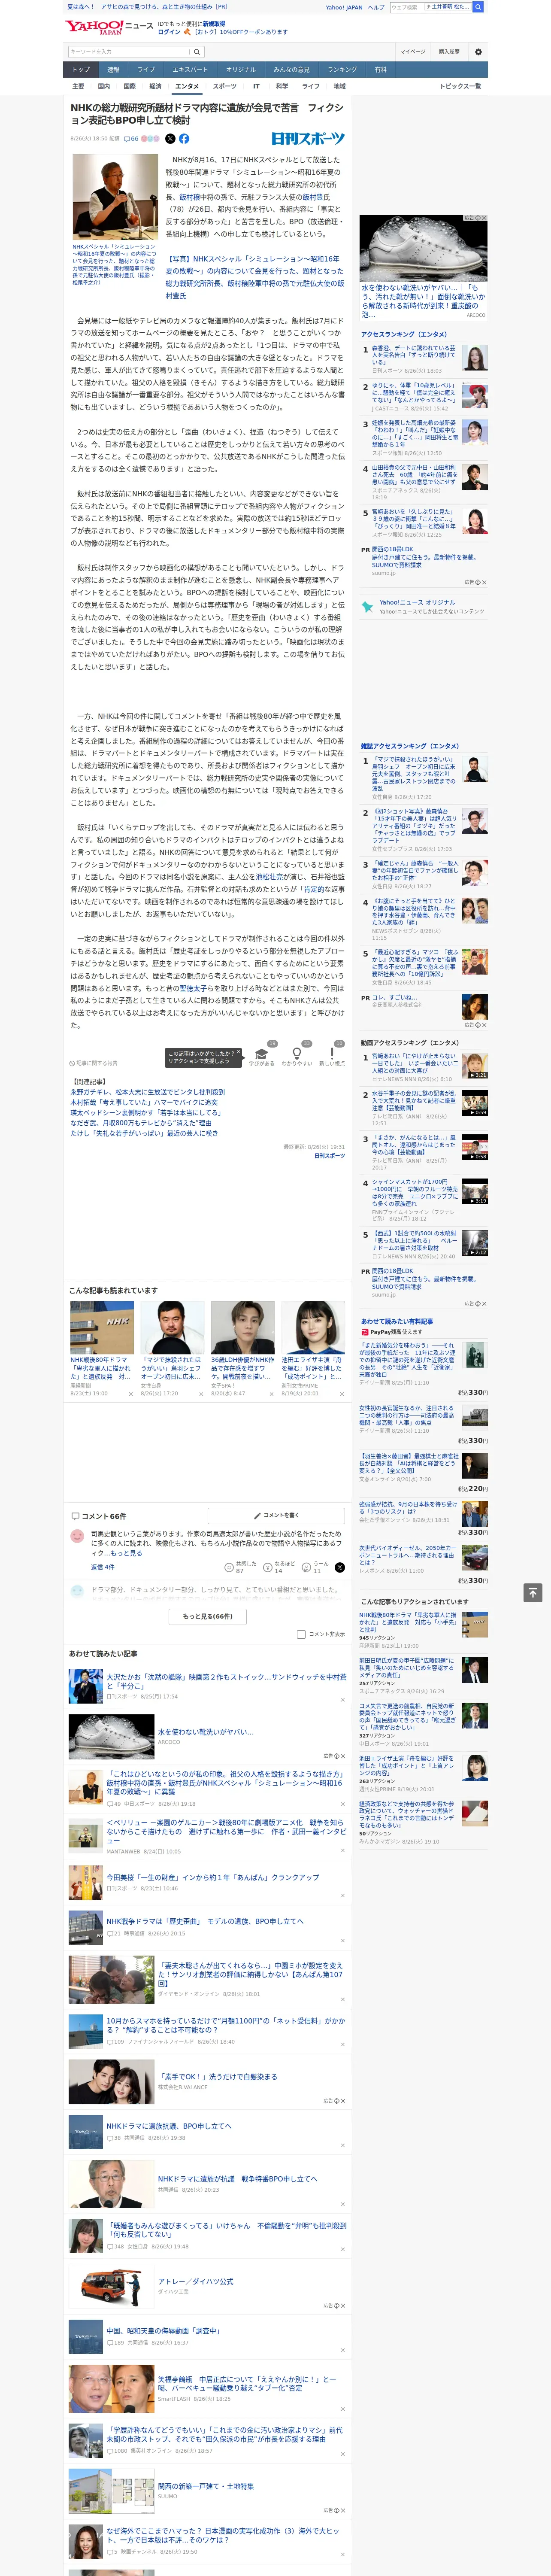Open the ランキング navigation tab
The image size is (551, 2576).
coord(343,70)
